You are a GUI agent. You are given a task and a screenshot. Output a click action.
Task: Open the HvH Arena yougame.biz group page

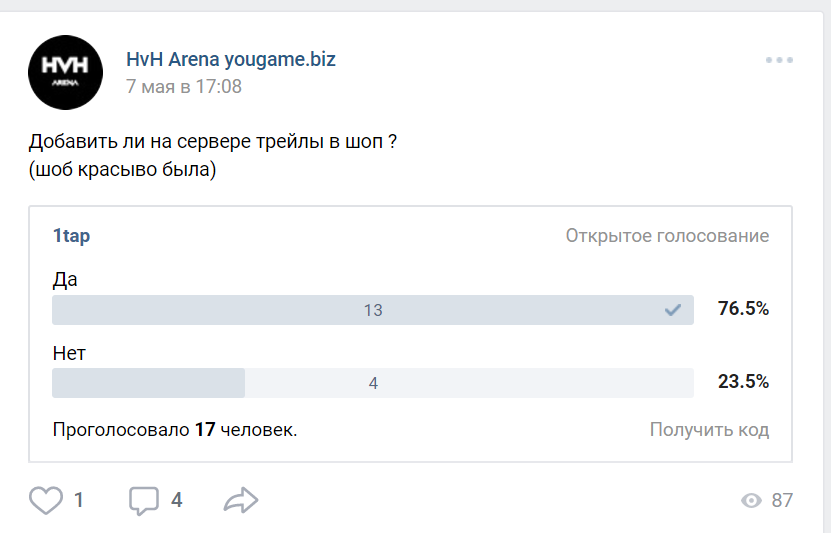pos(231,59)
